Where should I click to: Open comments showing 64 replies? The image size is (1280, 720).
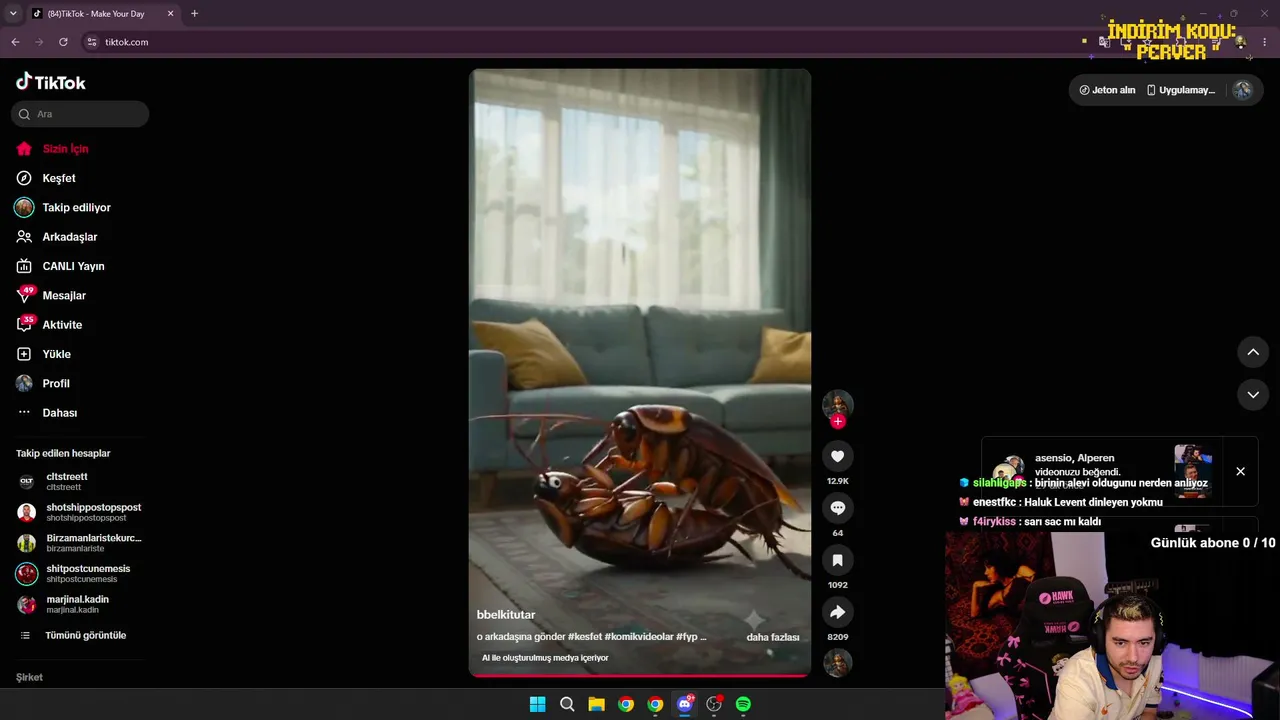click(837, 508)
